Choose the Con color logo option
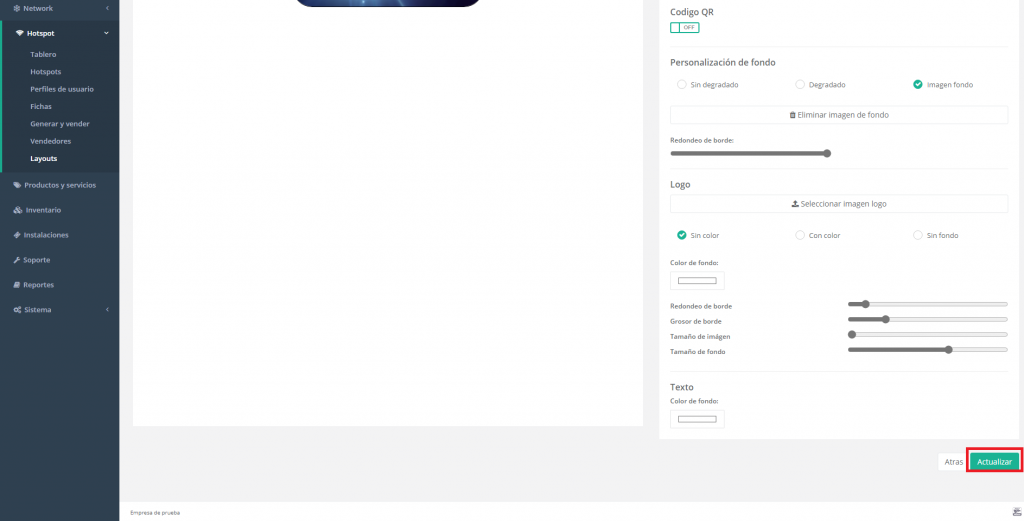Screen dimensions: 1024x521 point(800,235)
